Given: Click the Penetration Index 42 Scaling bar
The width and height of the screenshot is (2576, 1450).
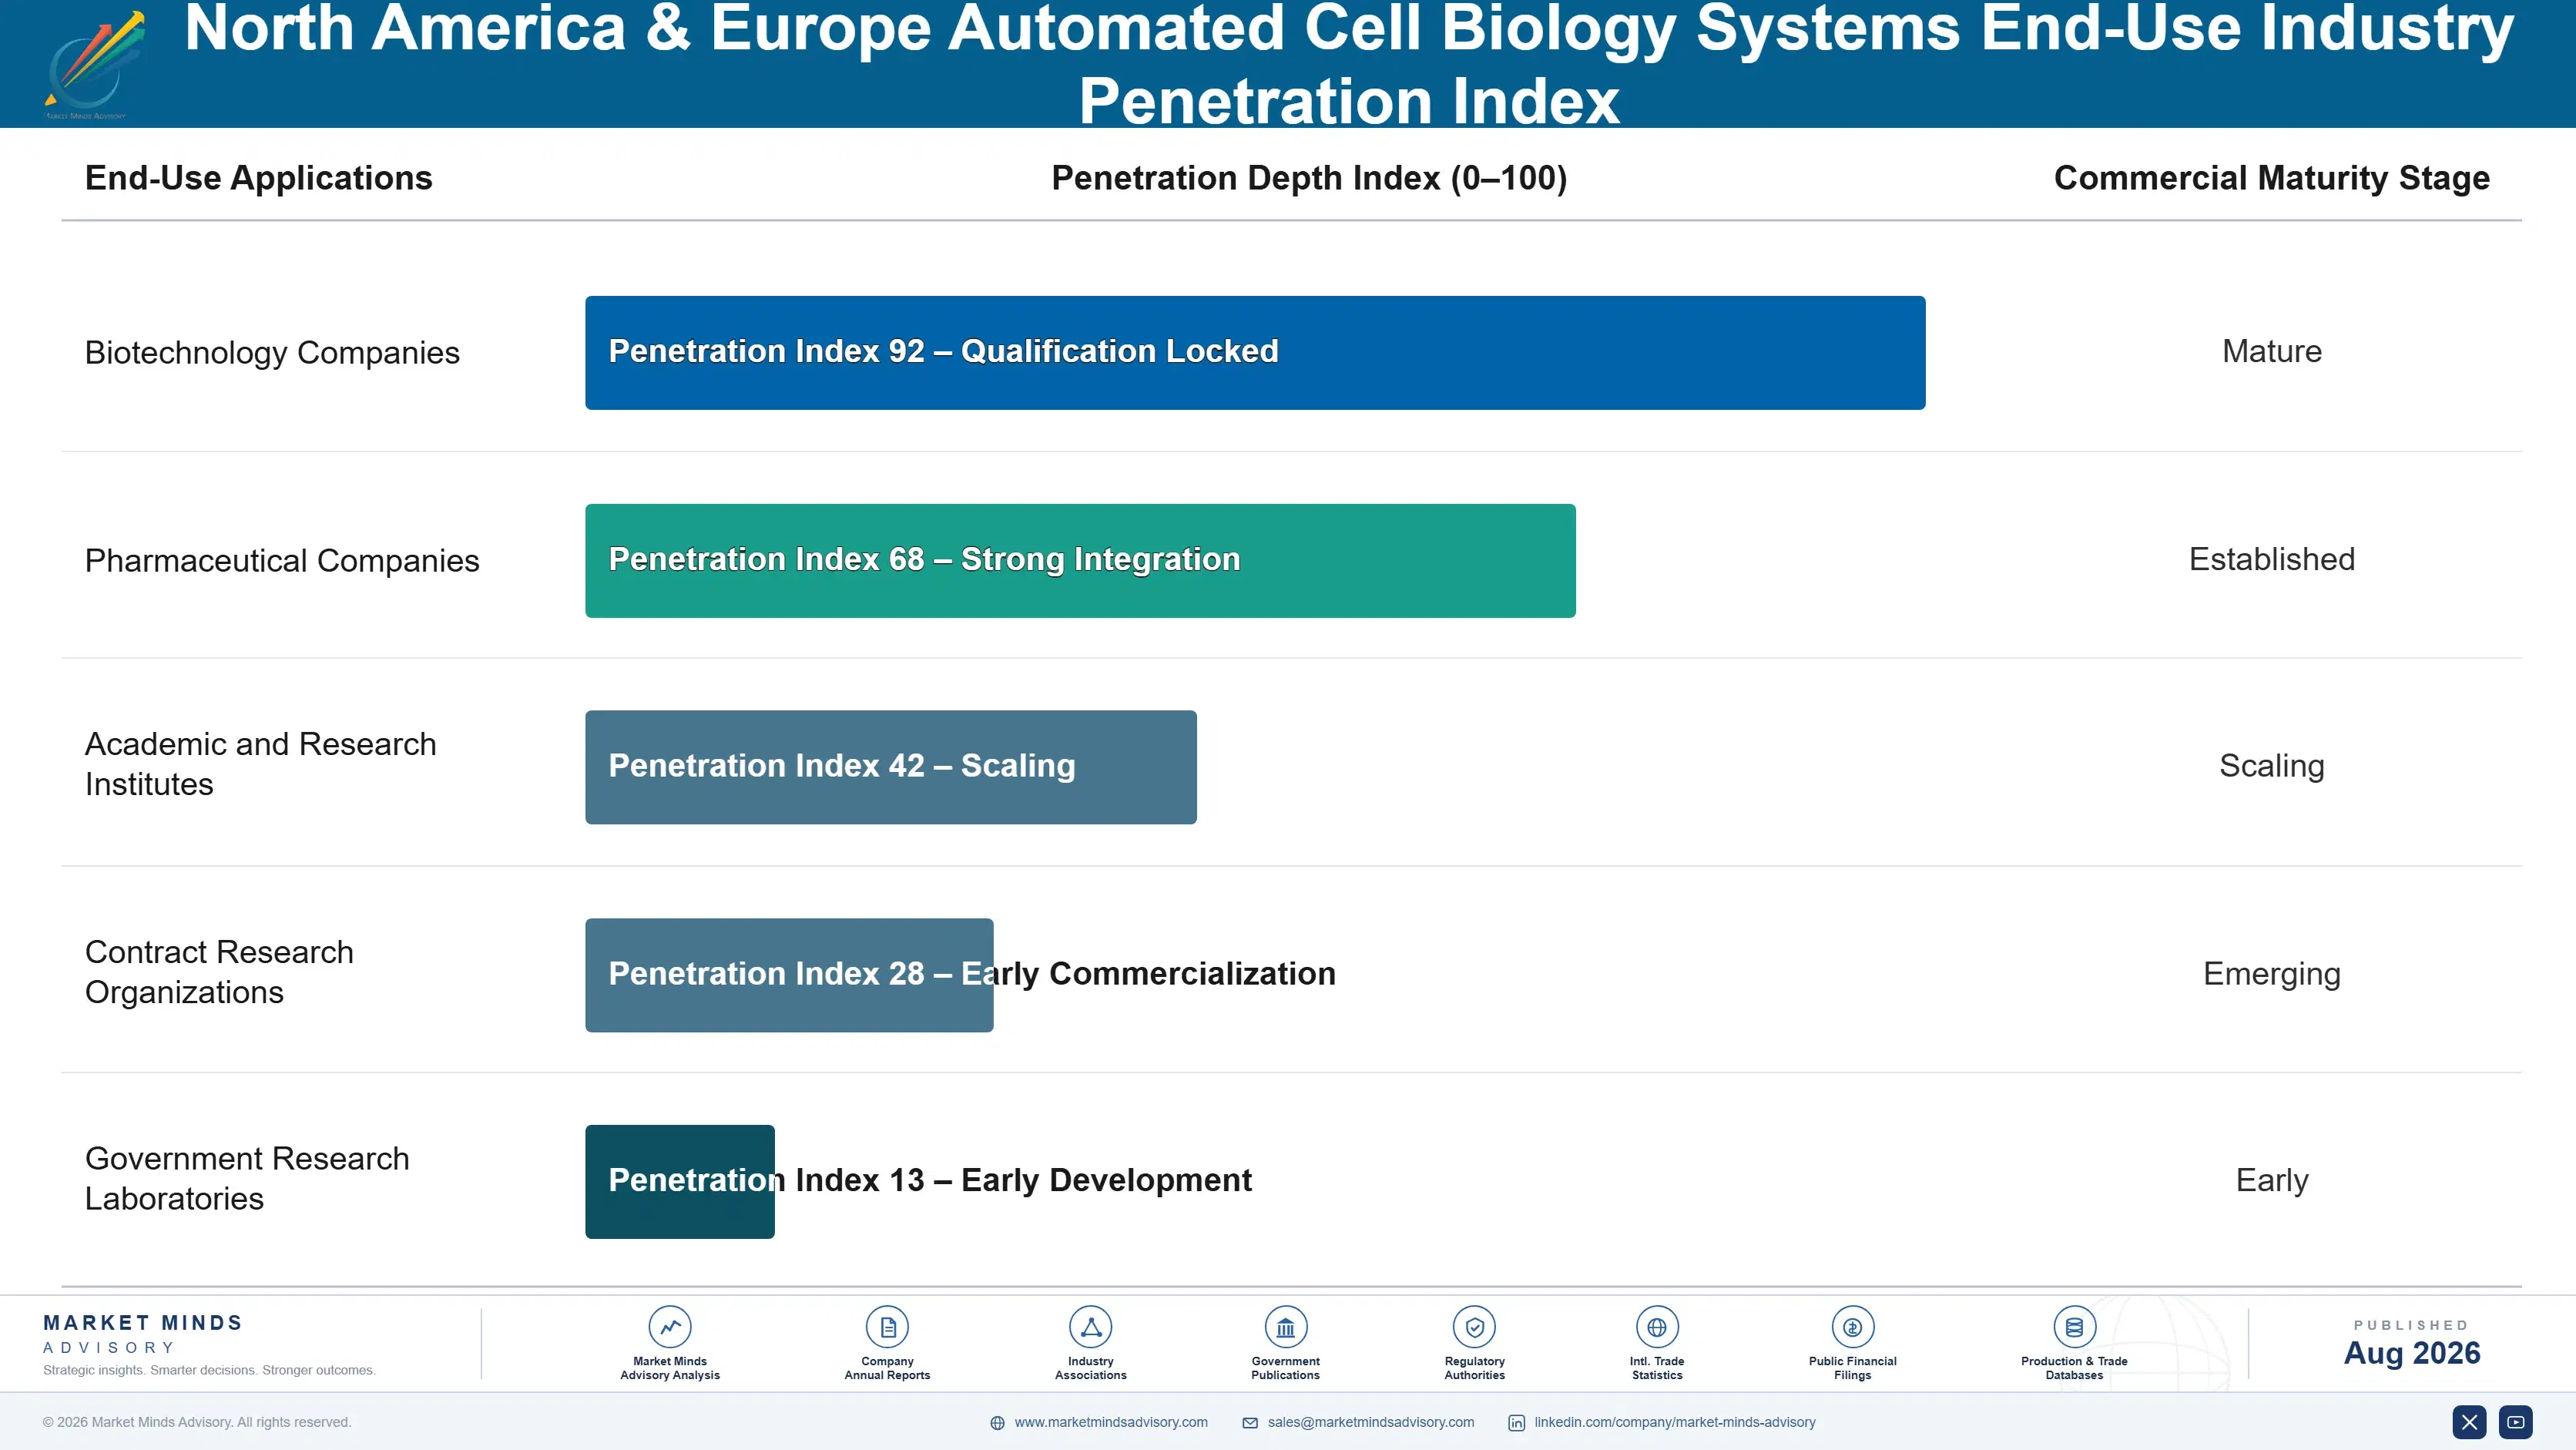Looking at the screenshot, I should pyautogui.click(x=891, y=767).
